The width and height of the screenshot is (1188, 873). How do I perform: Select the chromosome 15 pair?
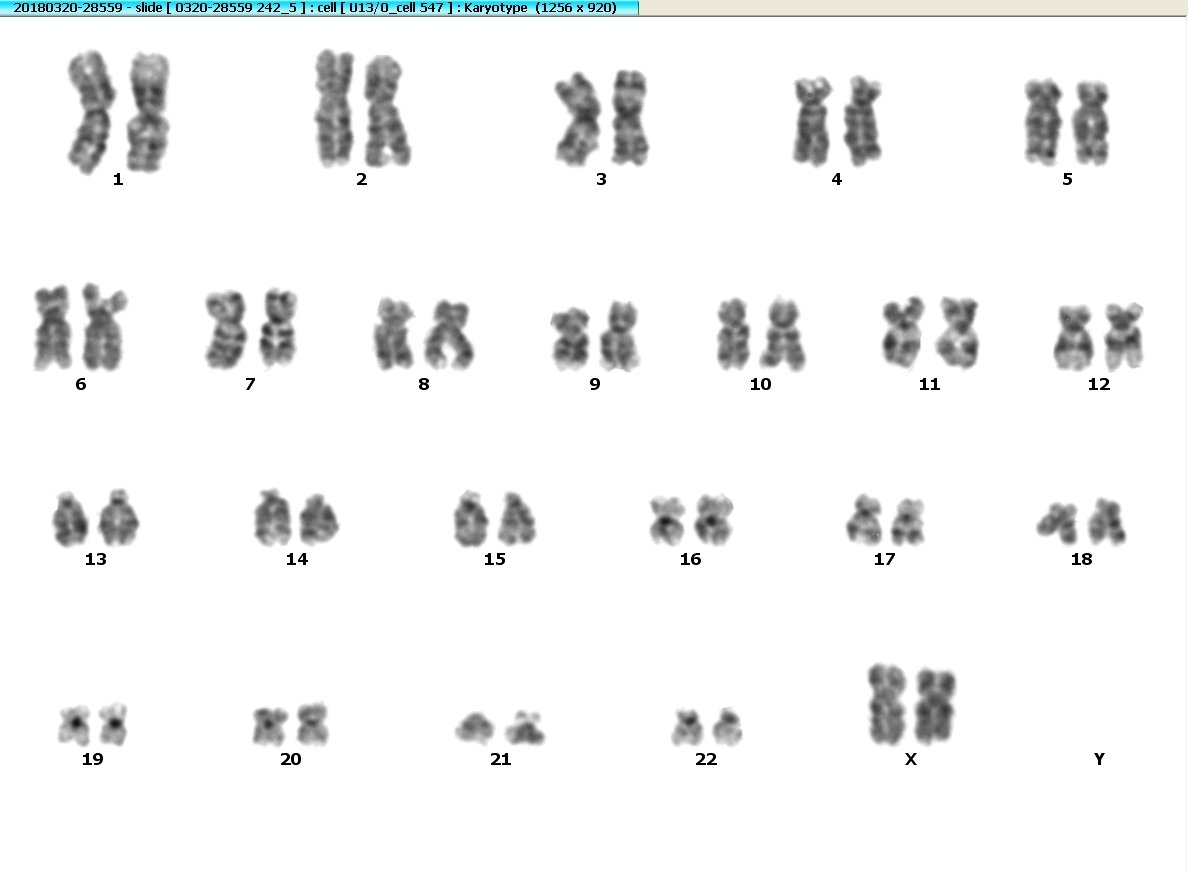[495, 519]
